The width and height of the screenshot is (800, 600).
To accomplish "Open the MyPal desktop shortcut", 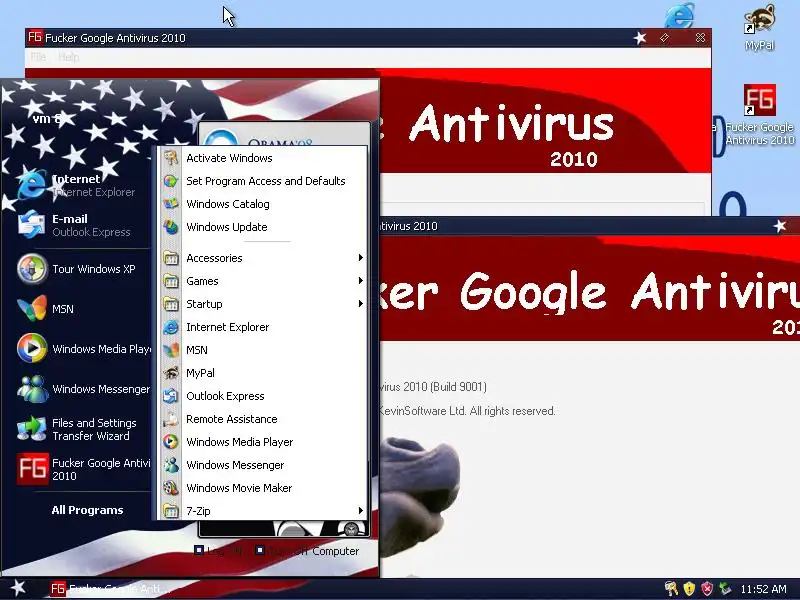I will (x=759, y=28).
